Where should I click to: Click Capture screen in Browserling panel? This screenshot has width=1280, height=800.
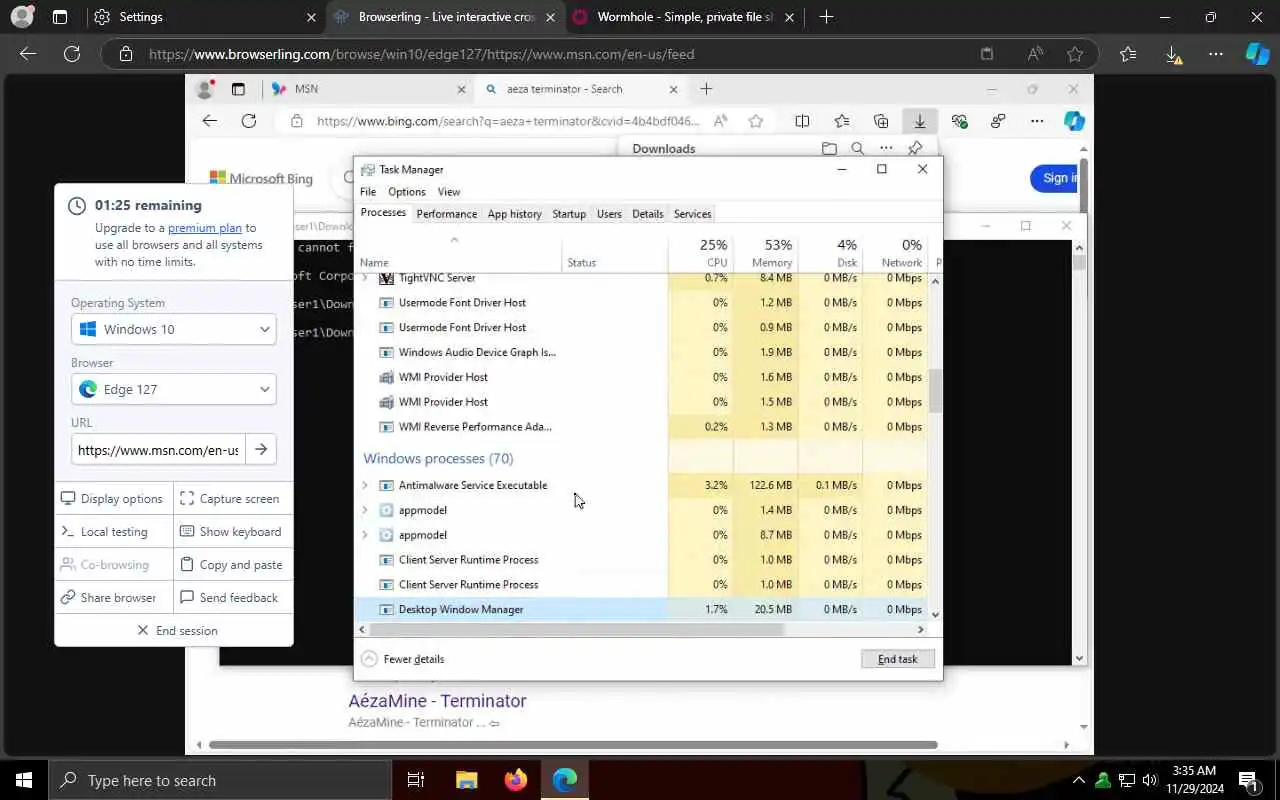coord(233,499)
